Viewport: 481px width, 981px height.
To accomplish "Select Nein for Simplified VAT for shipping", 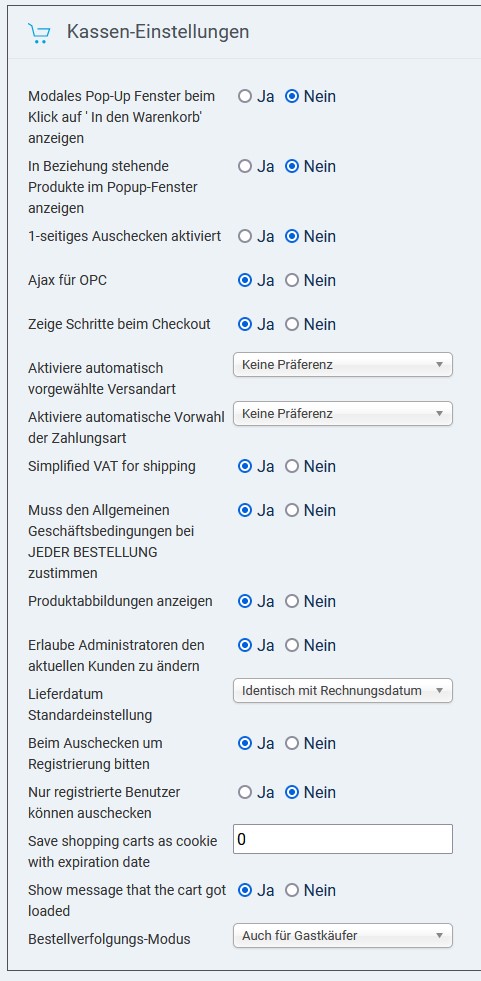I will click(x=292, y=466).
